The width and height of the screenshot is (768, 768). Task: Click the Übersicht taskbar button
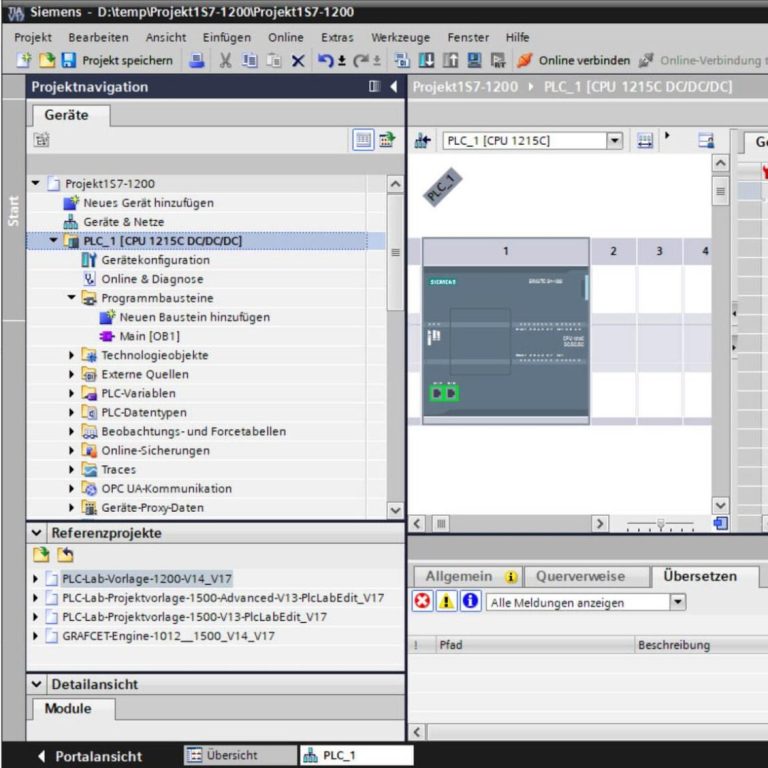tap(240, 755)
